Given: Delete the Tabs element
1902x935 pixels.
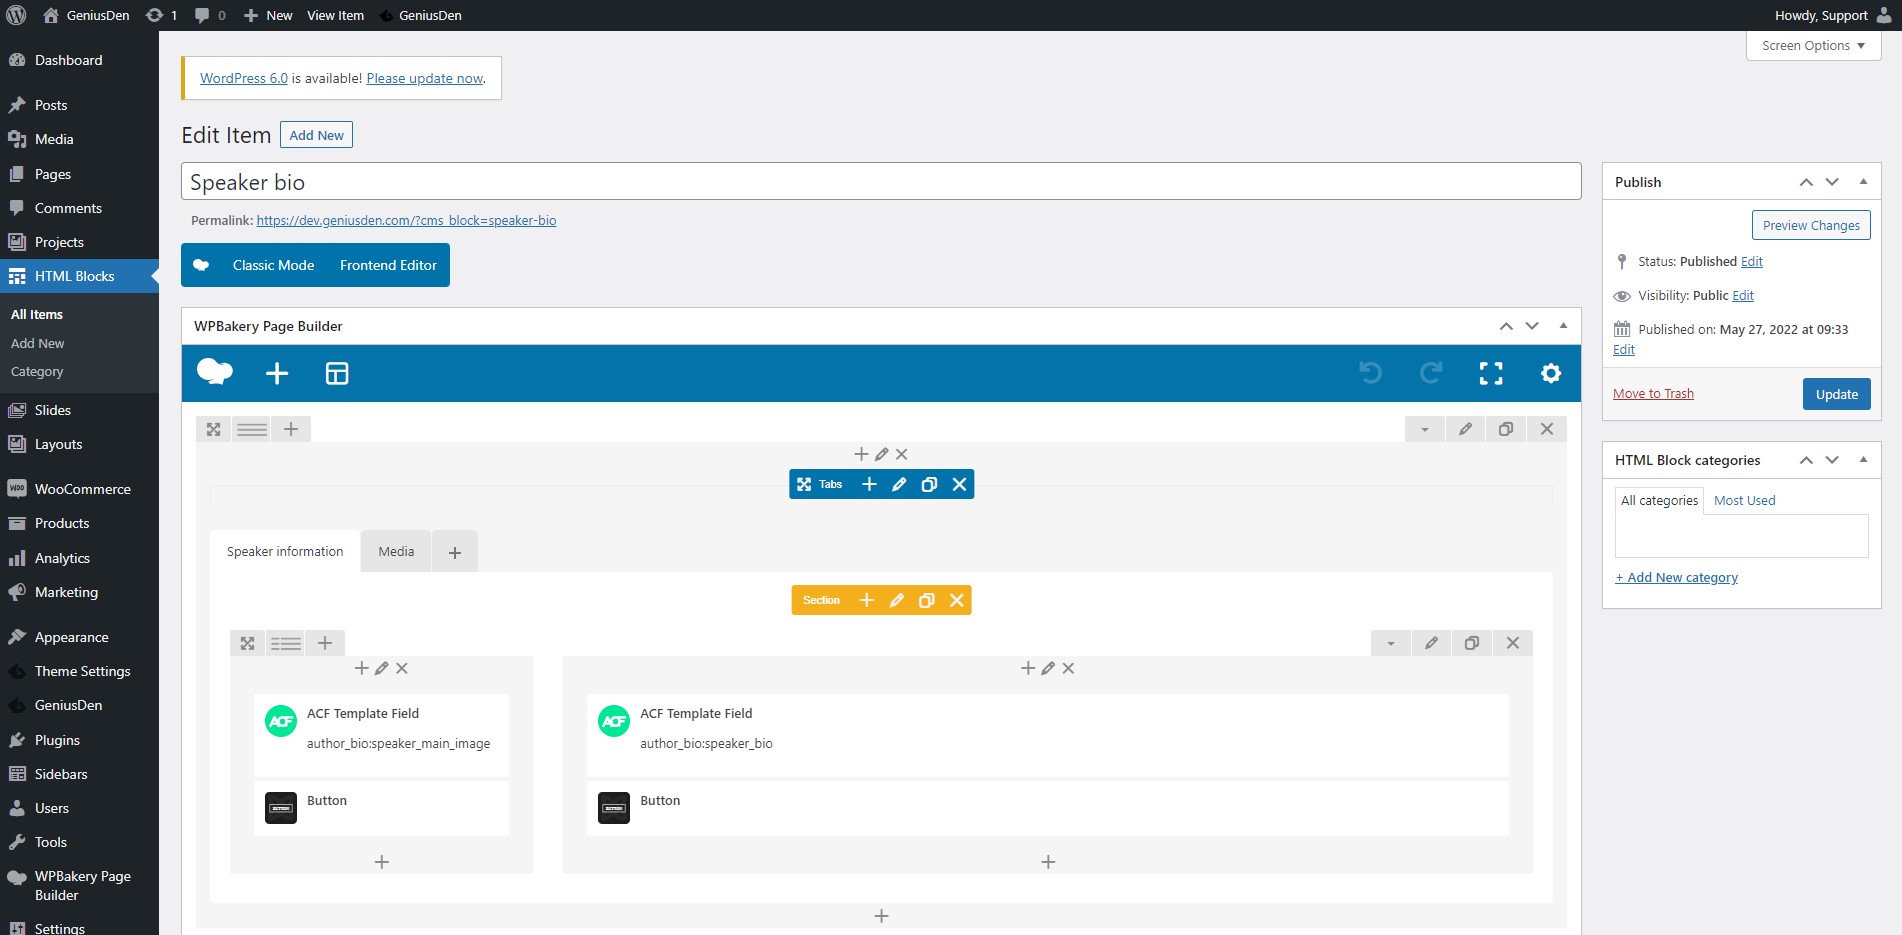Looking at the screenshot, I should coord(959,484).
